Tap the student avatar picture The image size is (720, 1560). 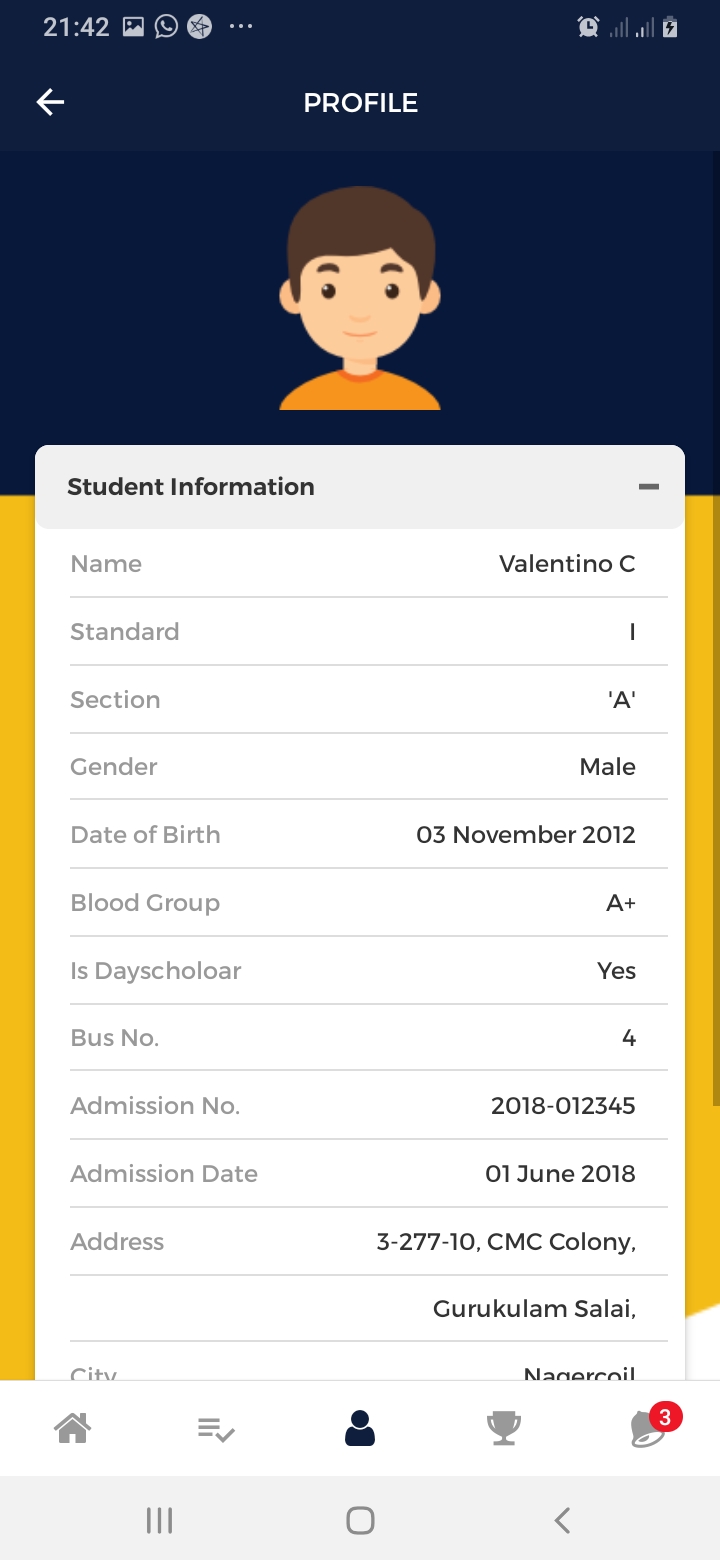(x=360, y=298)
